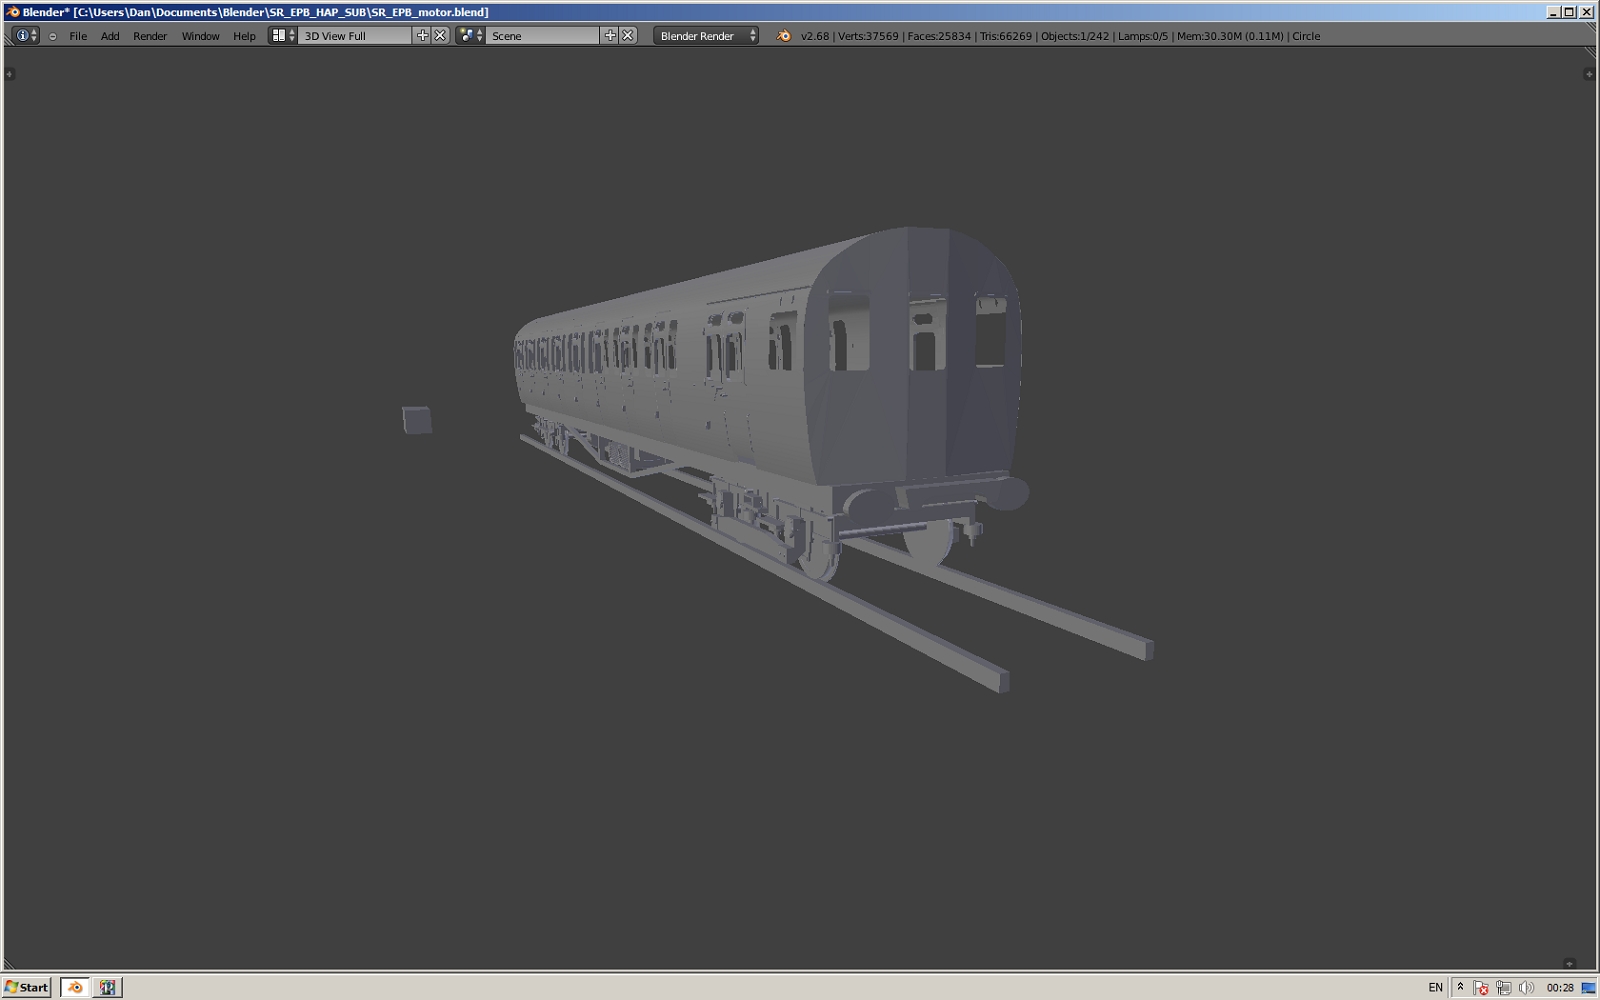
Task: Expand the Blender Render engine dropdown
Action: (706, 36)
